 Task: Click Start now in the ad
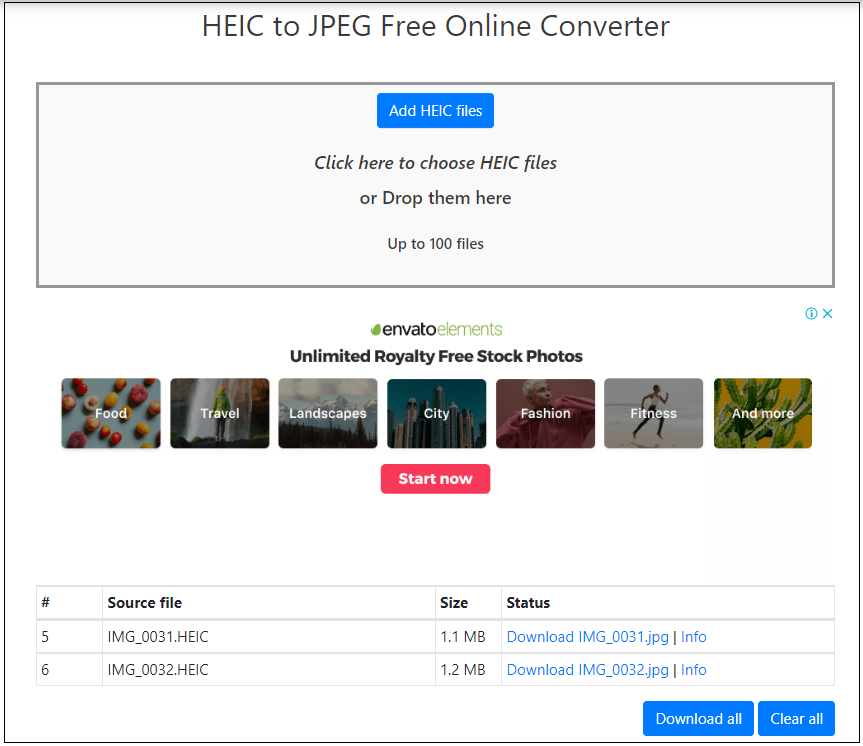[x=435, y=478]
